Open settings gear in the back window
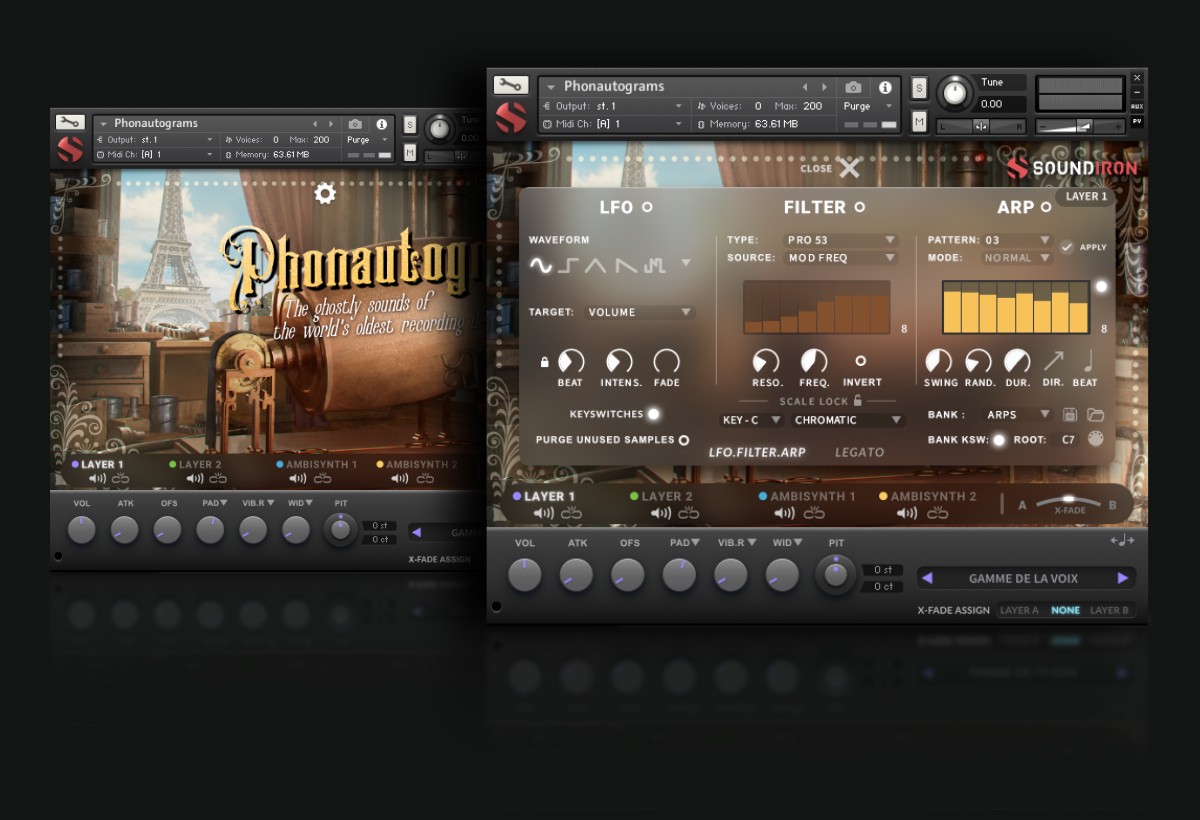This screenshot has height=820, width=1200. pos(325,193)
